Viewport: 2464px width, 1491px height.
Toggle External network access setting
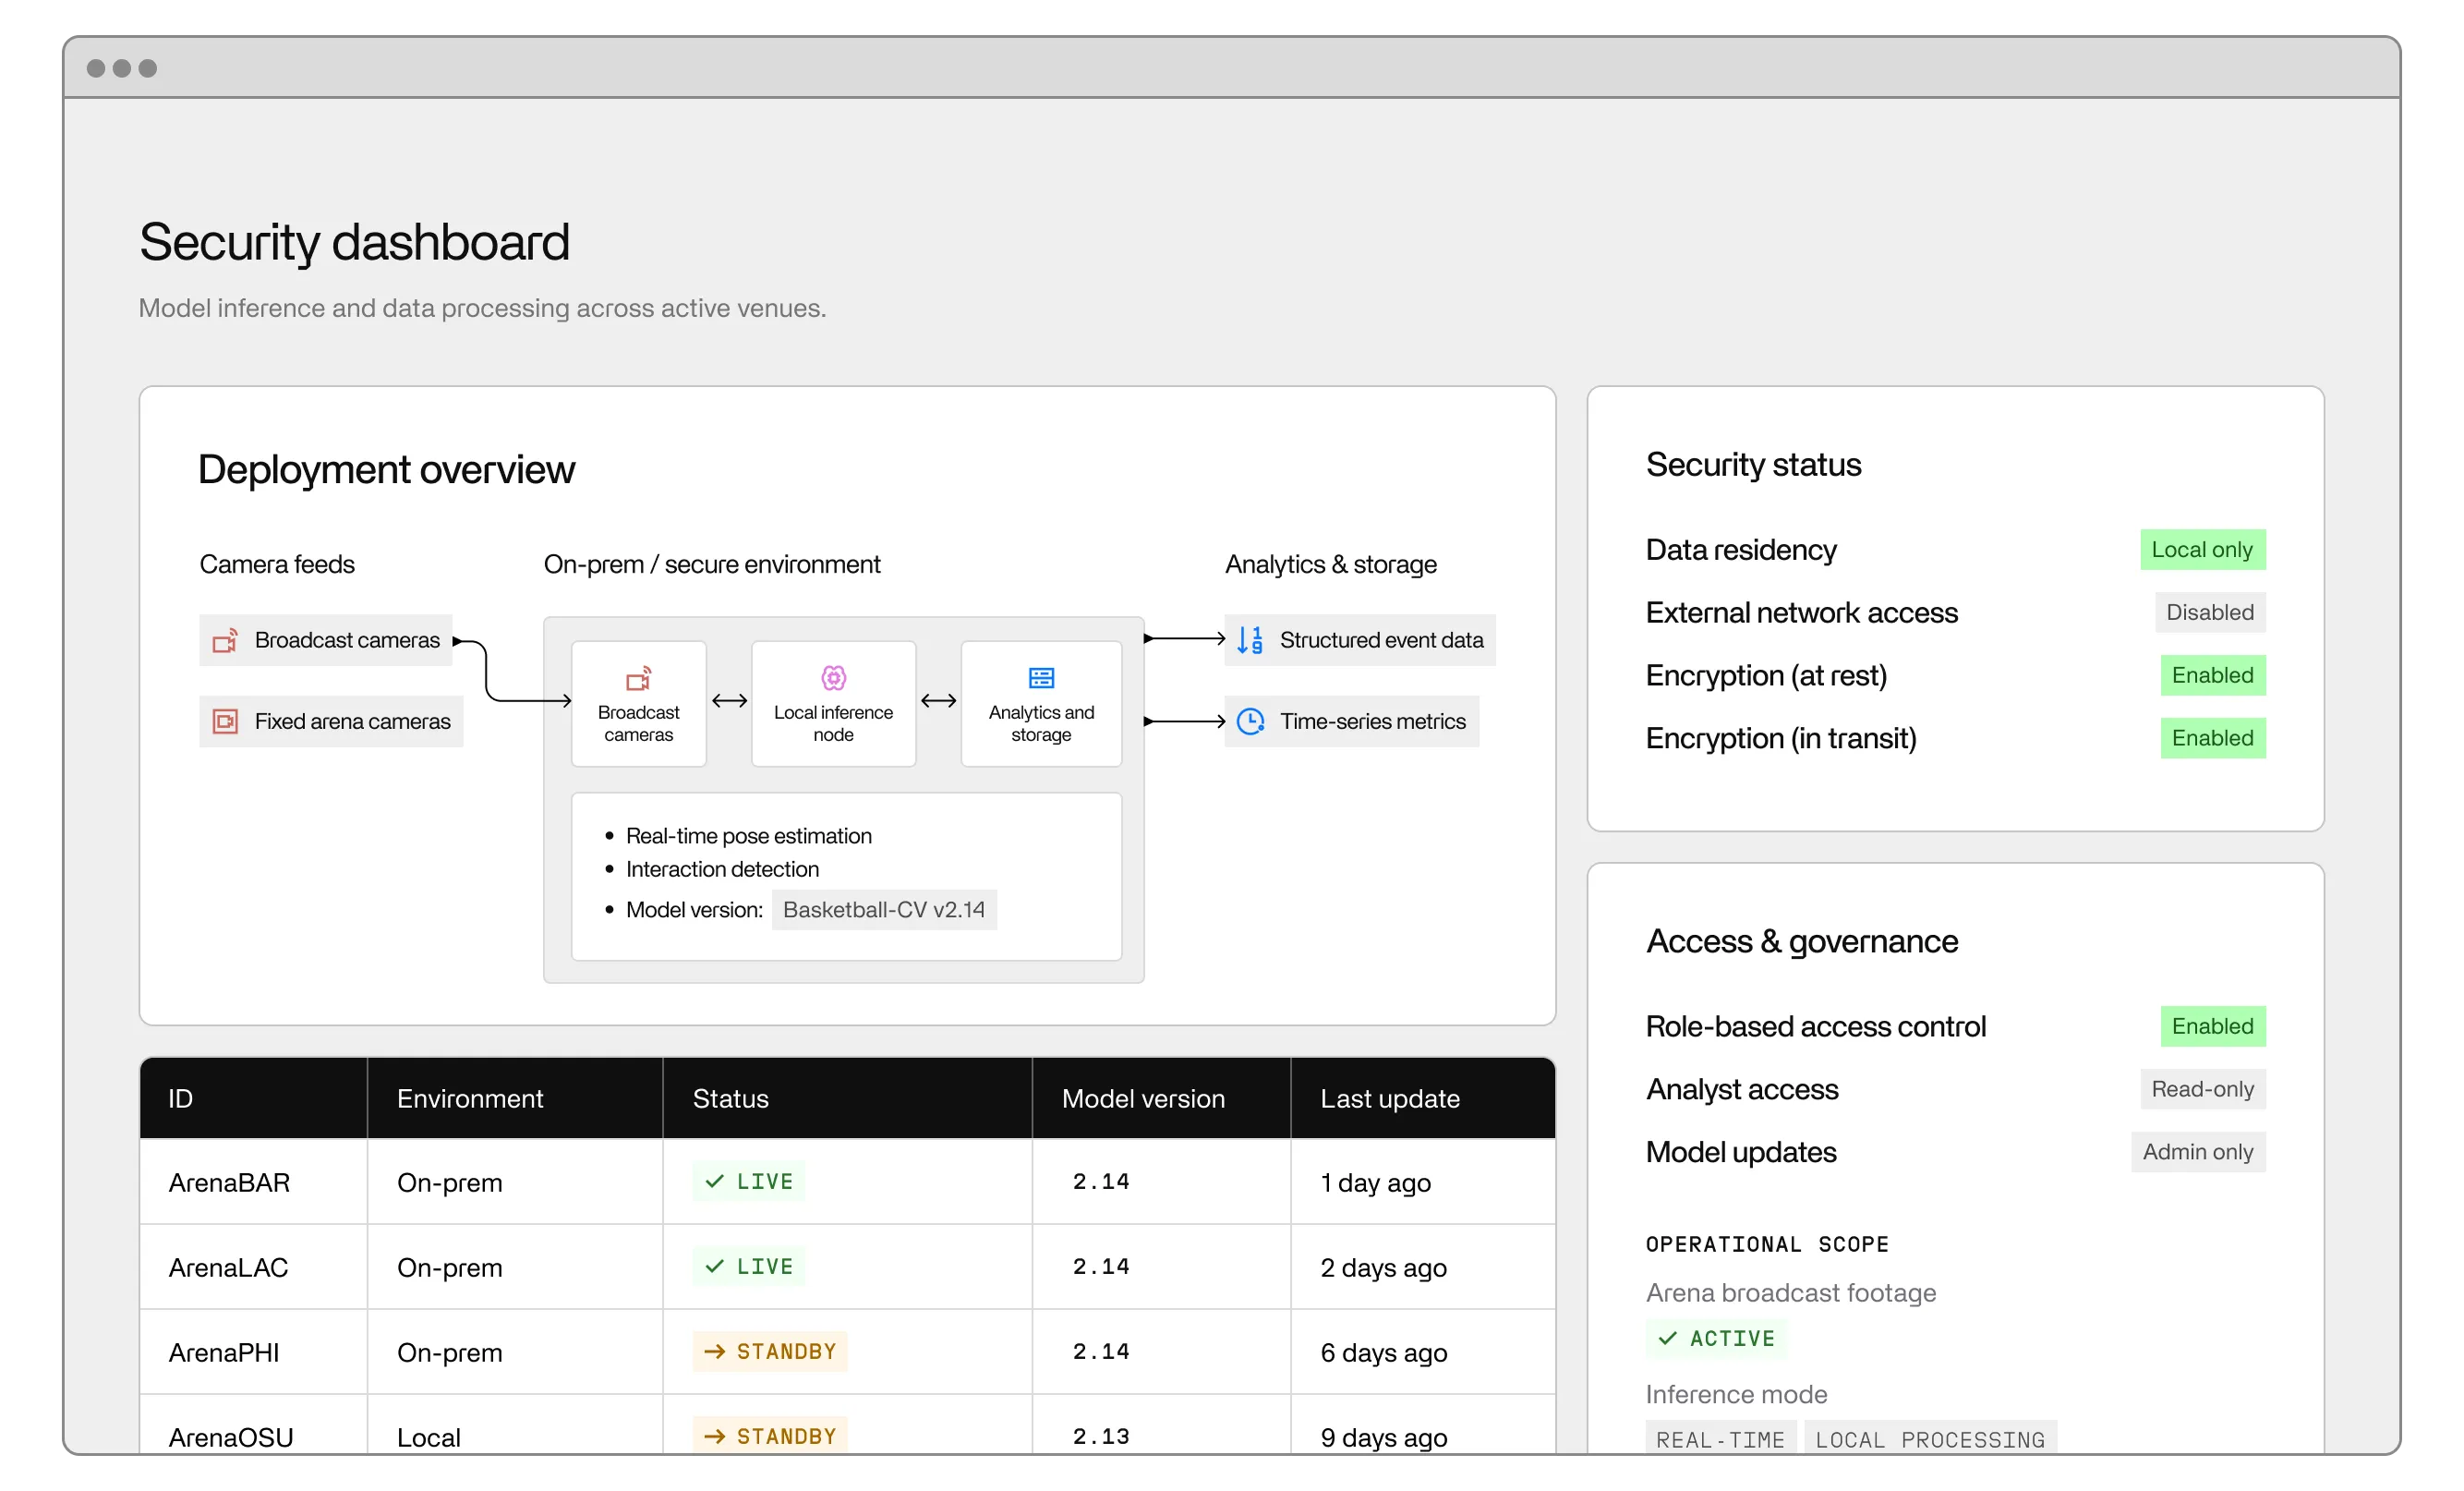pyautogui.click(x=2209, y=612)
